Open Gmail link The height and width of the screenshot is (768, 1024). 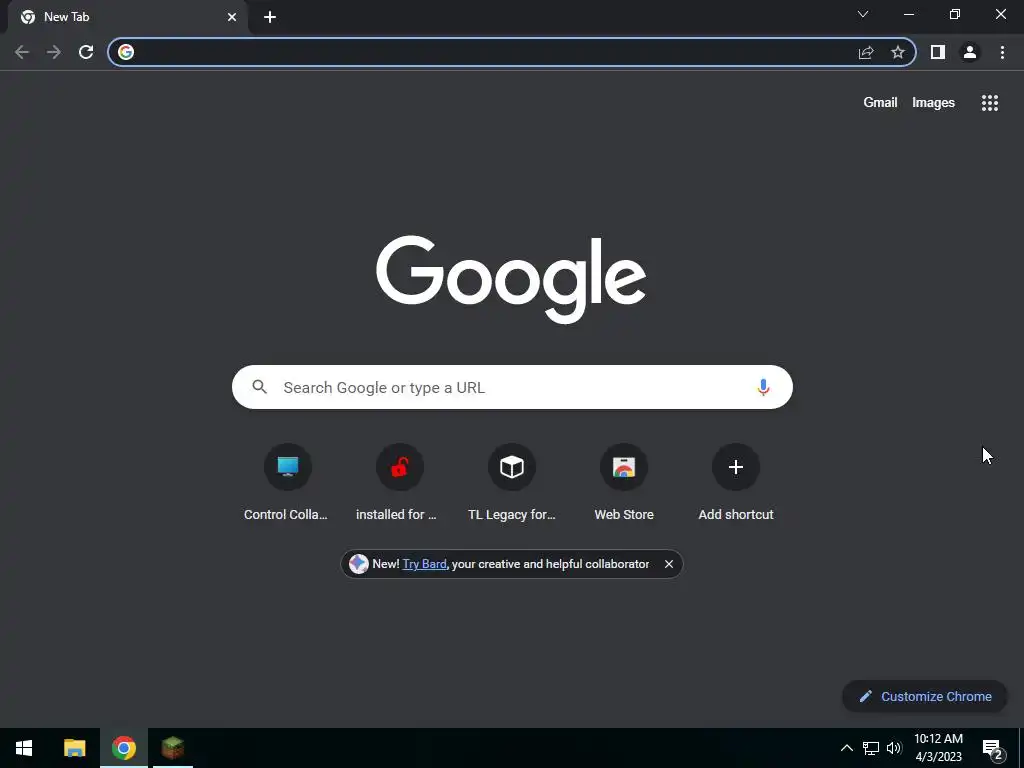880,103
